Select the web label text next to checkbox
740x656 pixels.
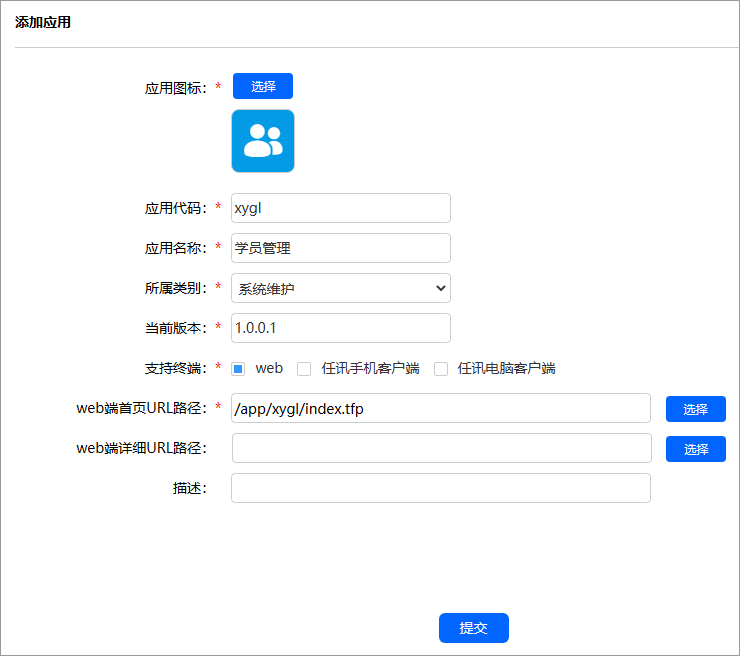(x=269, y=368)
